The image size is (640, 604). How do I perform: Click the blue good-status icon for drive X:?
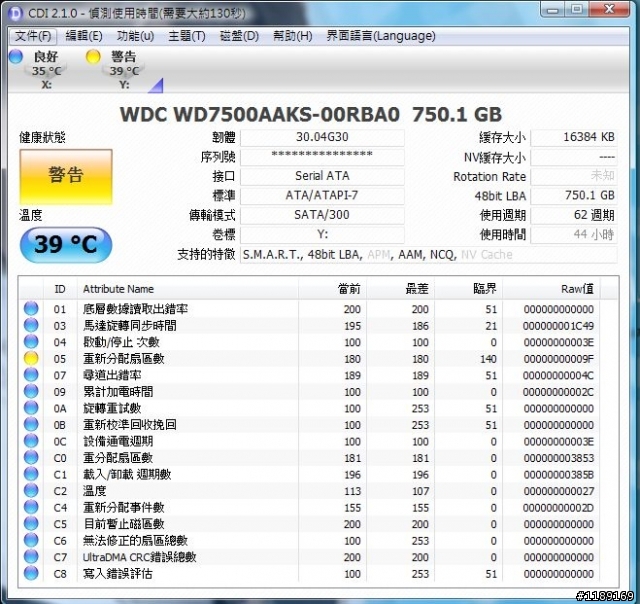pyautogui.click(x=16, y=56)
